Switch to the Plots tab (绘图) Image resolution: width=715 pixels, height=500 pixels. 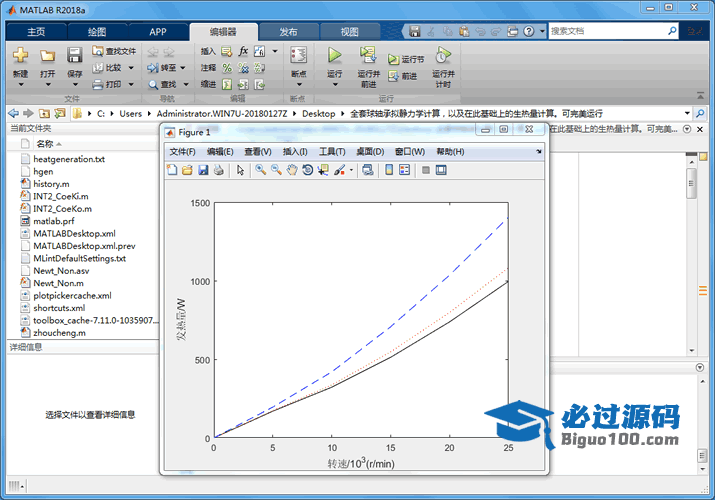[x=97, y=32]
